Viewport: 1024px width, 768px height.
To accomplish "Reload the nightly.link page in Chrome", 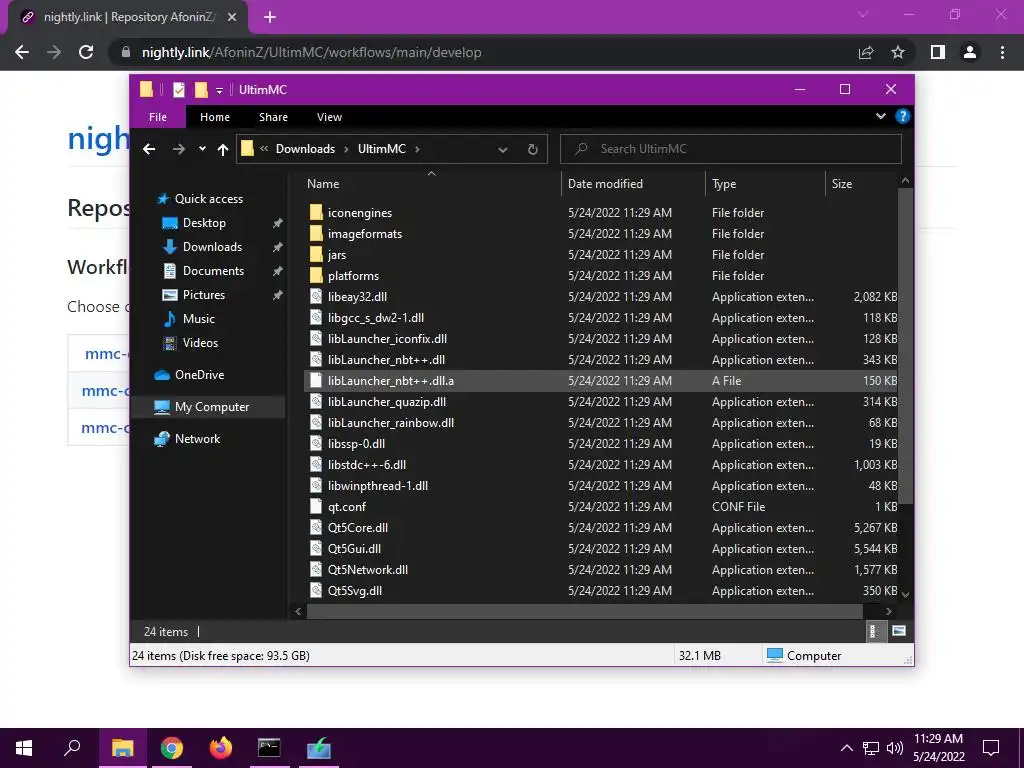I will (x=86, y=52).
